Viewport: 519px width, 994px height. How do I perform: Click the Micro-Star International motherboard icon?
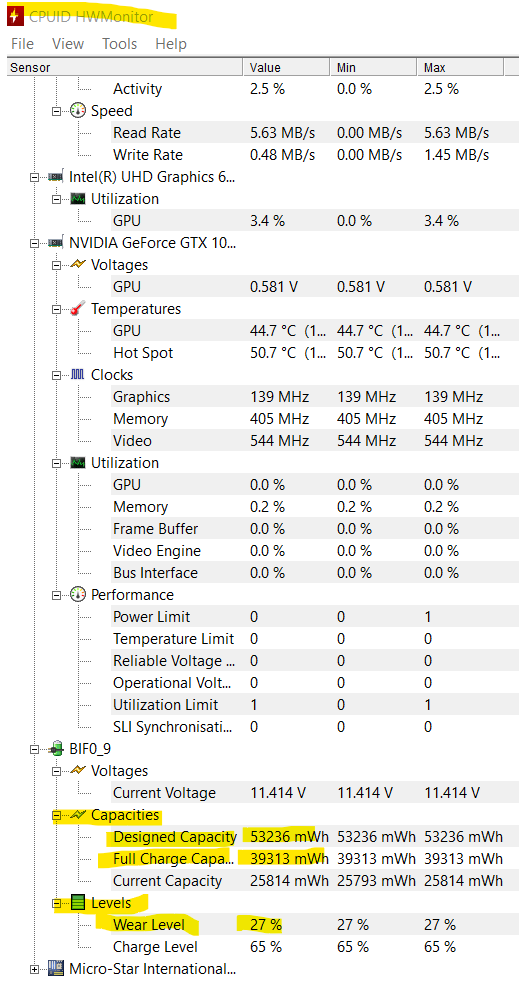click(x=55, y=969)
